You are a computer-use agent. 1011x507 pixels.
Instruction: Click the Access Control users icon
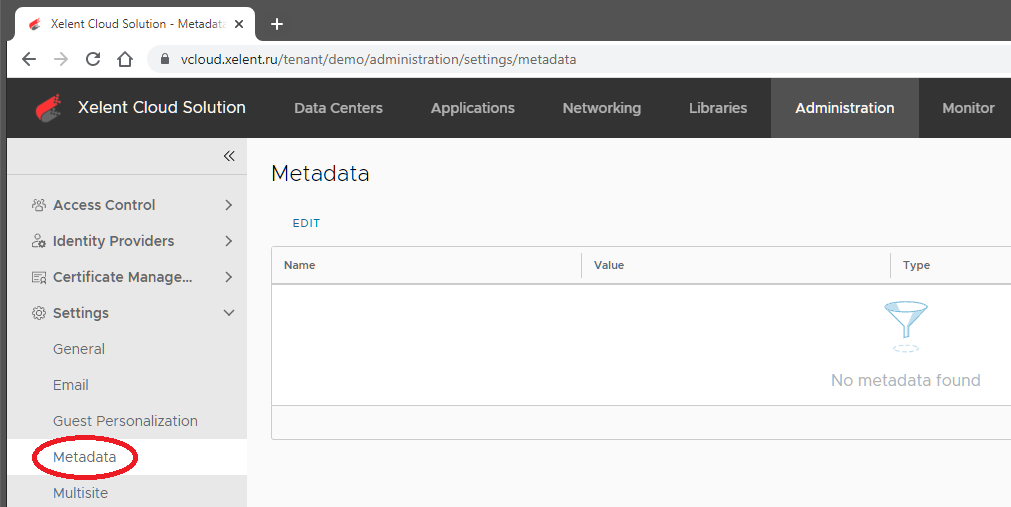[39, 205]
